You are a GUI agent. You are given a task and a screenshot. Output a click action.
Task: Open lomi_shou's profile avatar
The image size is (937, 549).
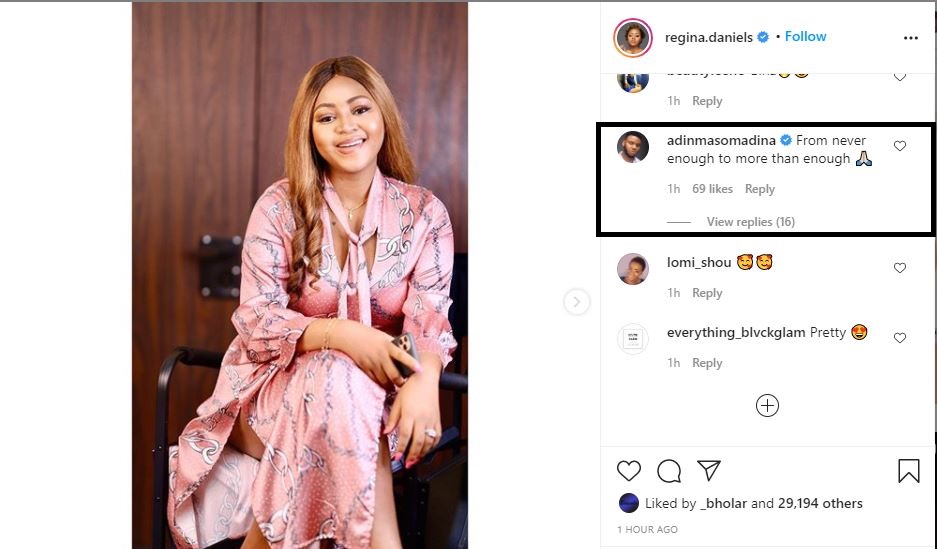coord(633,268)
